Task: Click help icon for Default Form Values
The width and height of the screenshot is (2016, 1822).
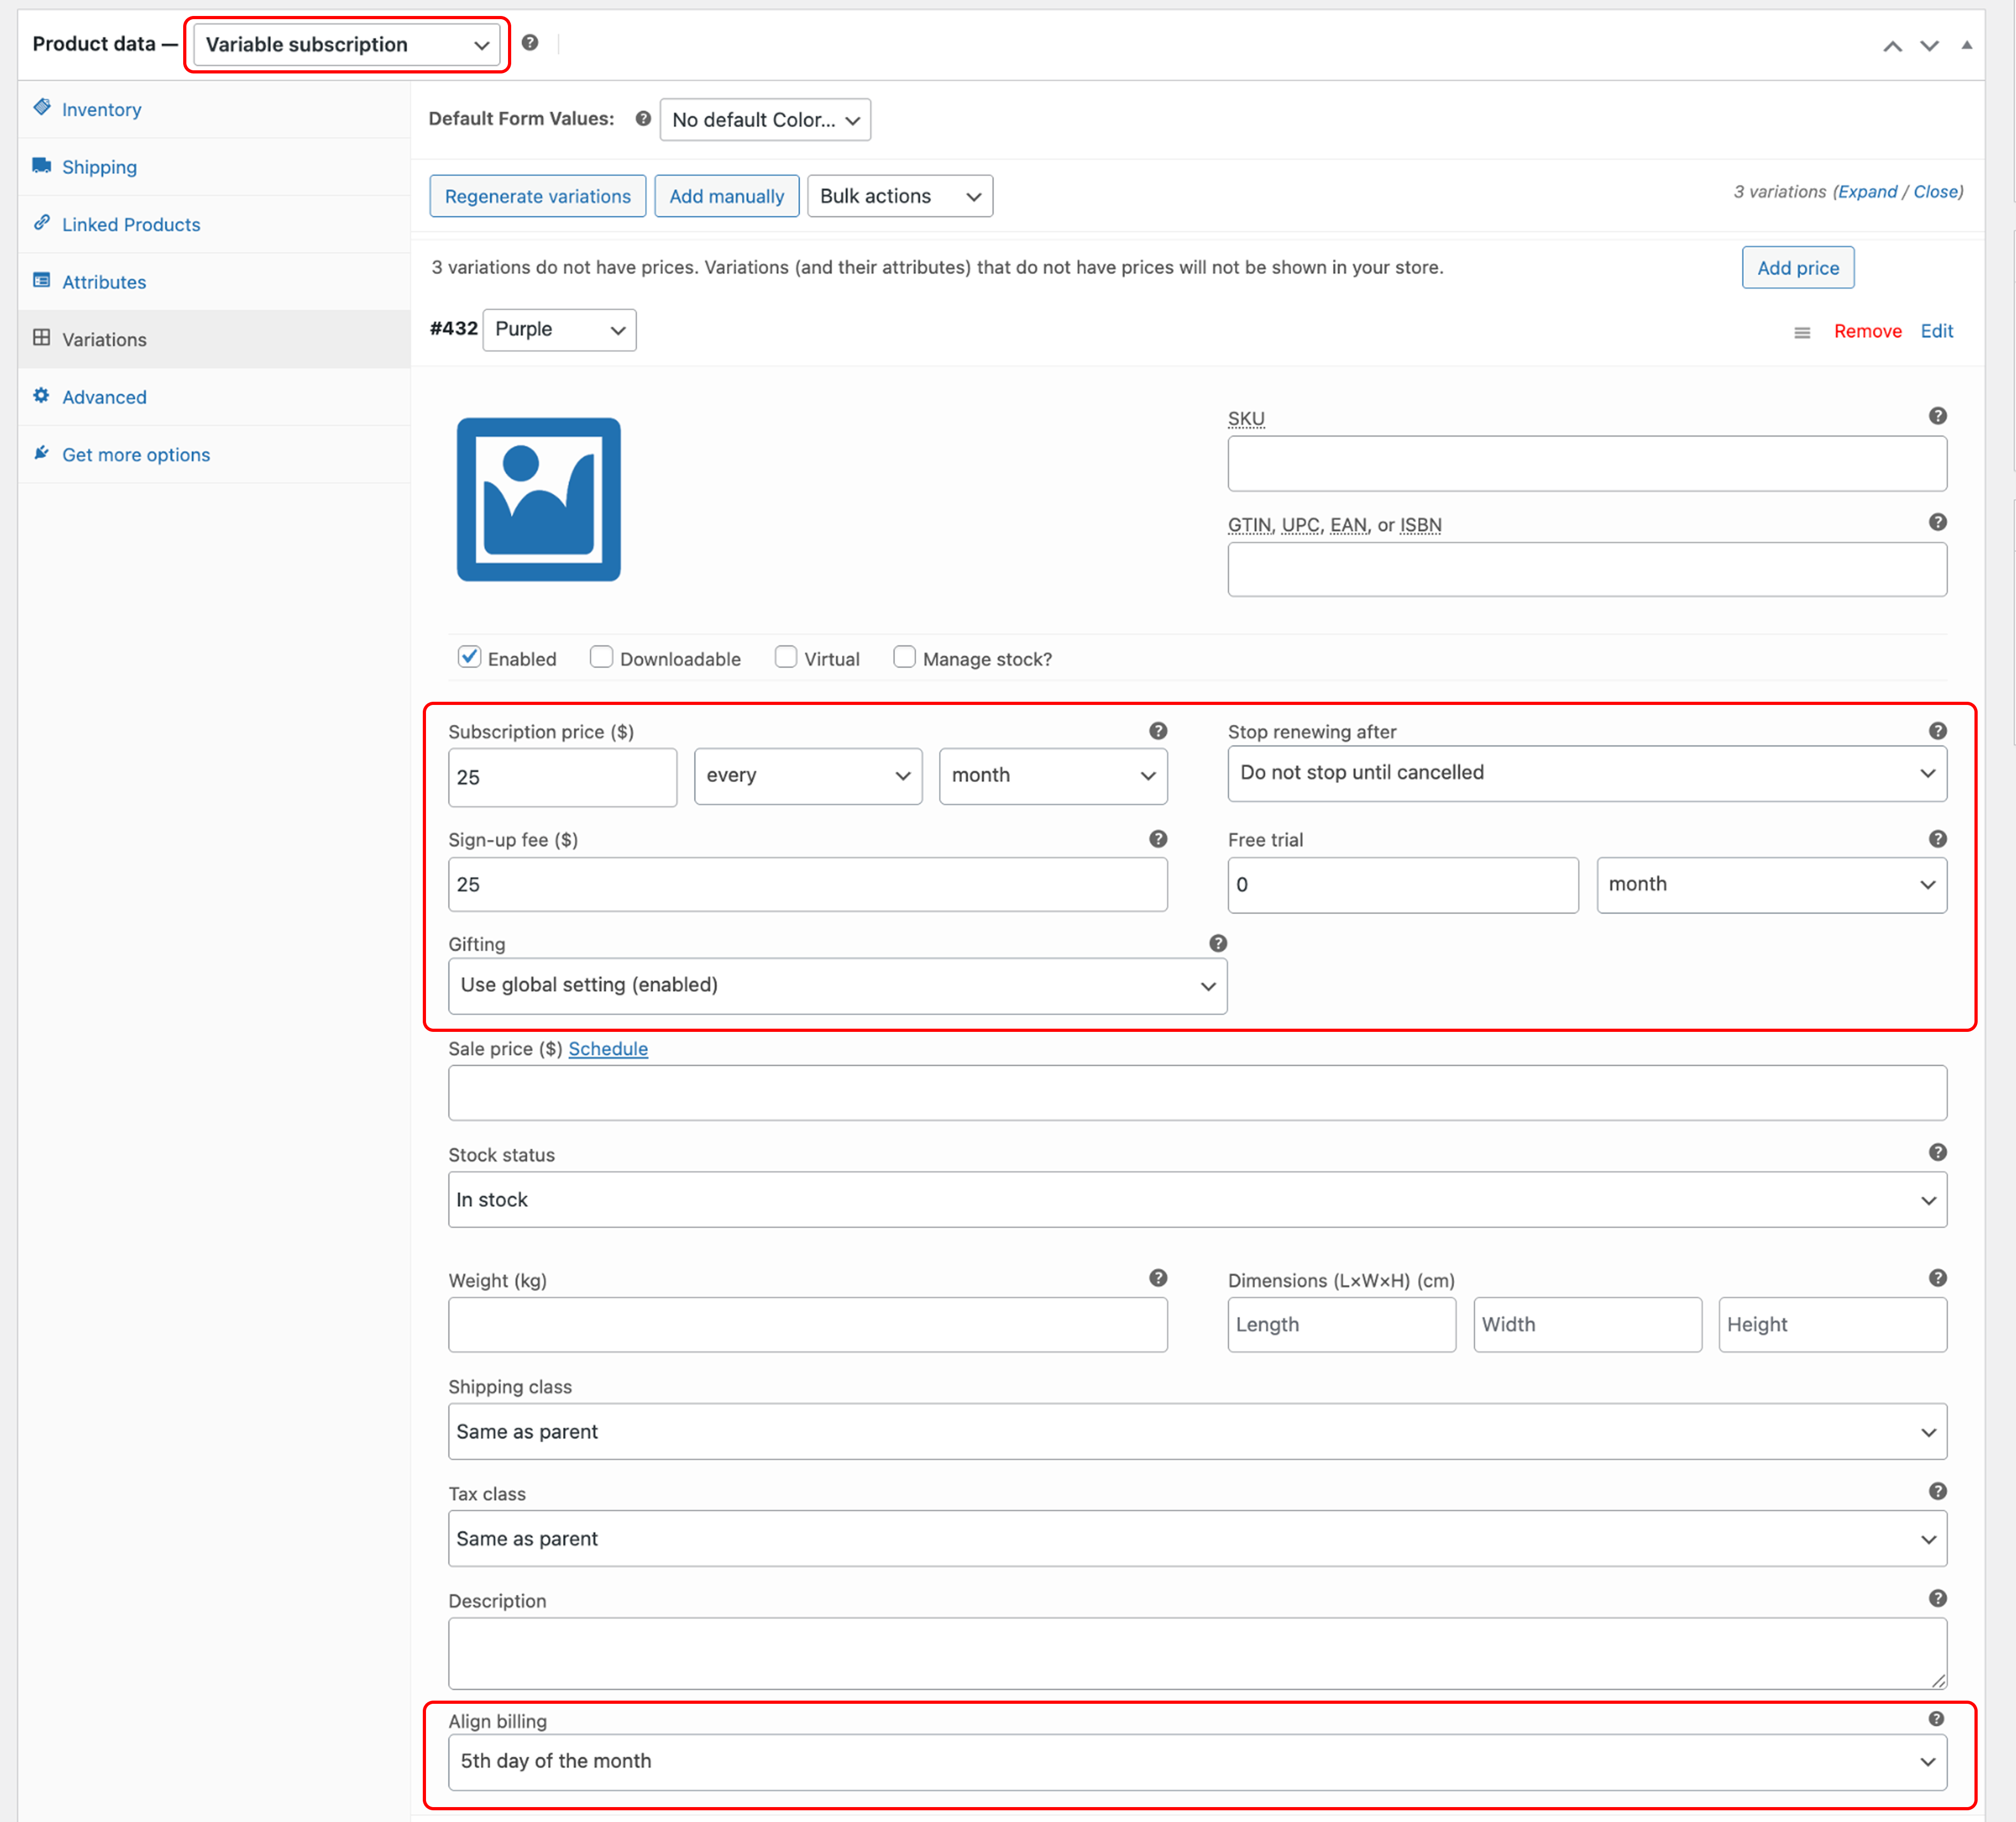Action: tap(643, 118)
